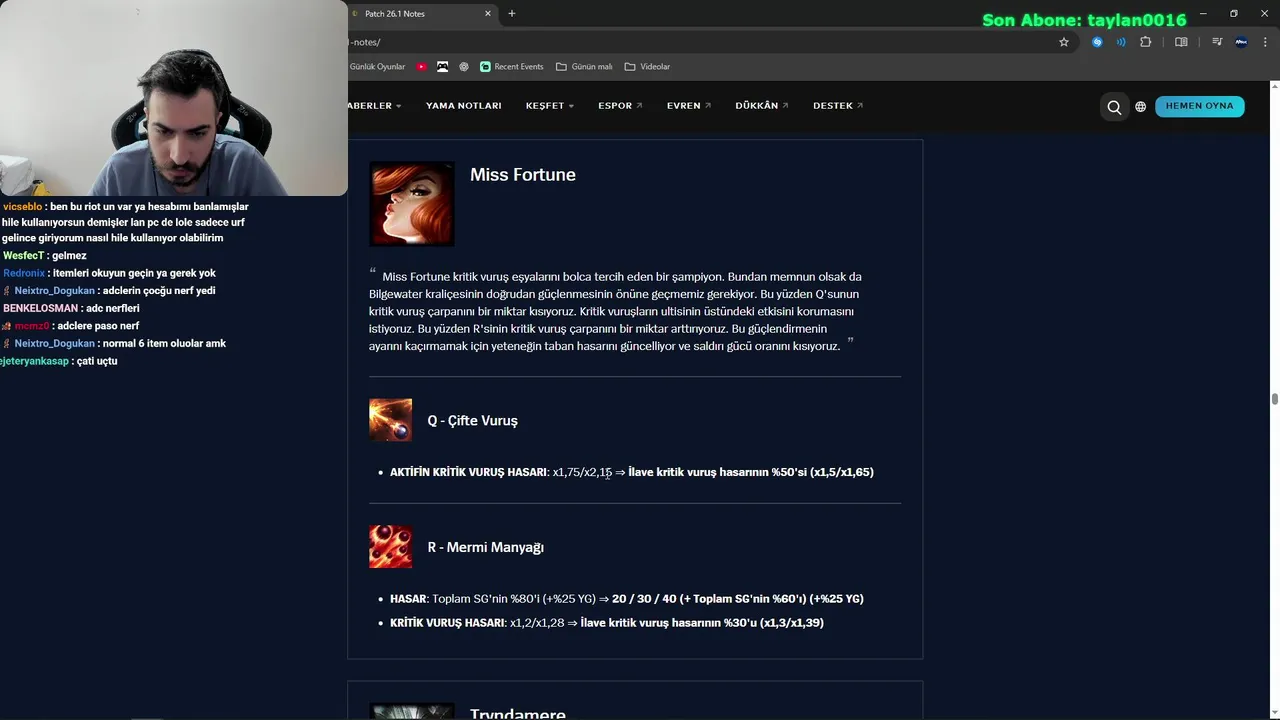1280x720 pixels.
Task: Click the R - Mermi Manyağı title
Action: tap(485, 548)
